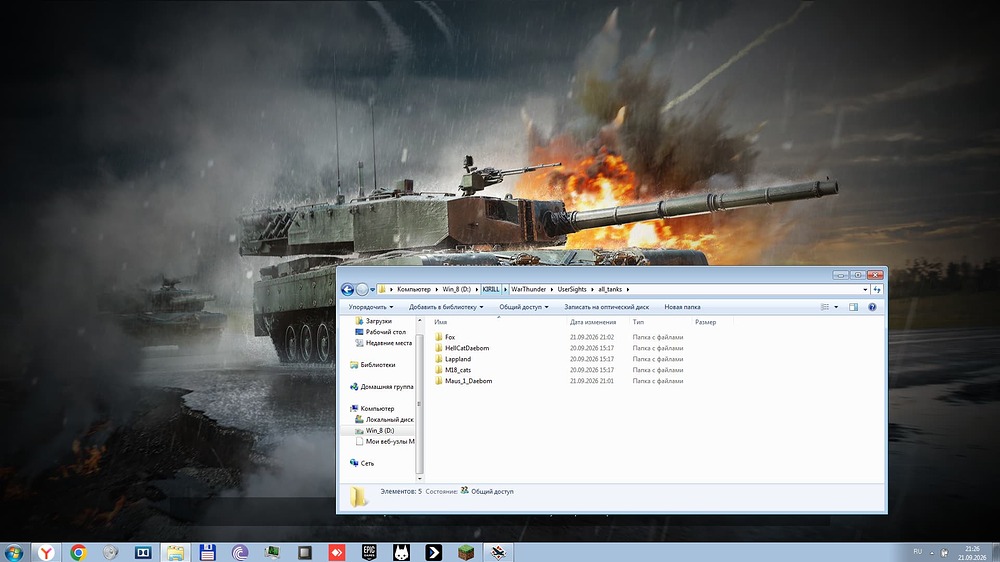
Task: Sort by Дата изменения column header
Action: point(593,322)
